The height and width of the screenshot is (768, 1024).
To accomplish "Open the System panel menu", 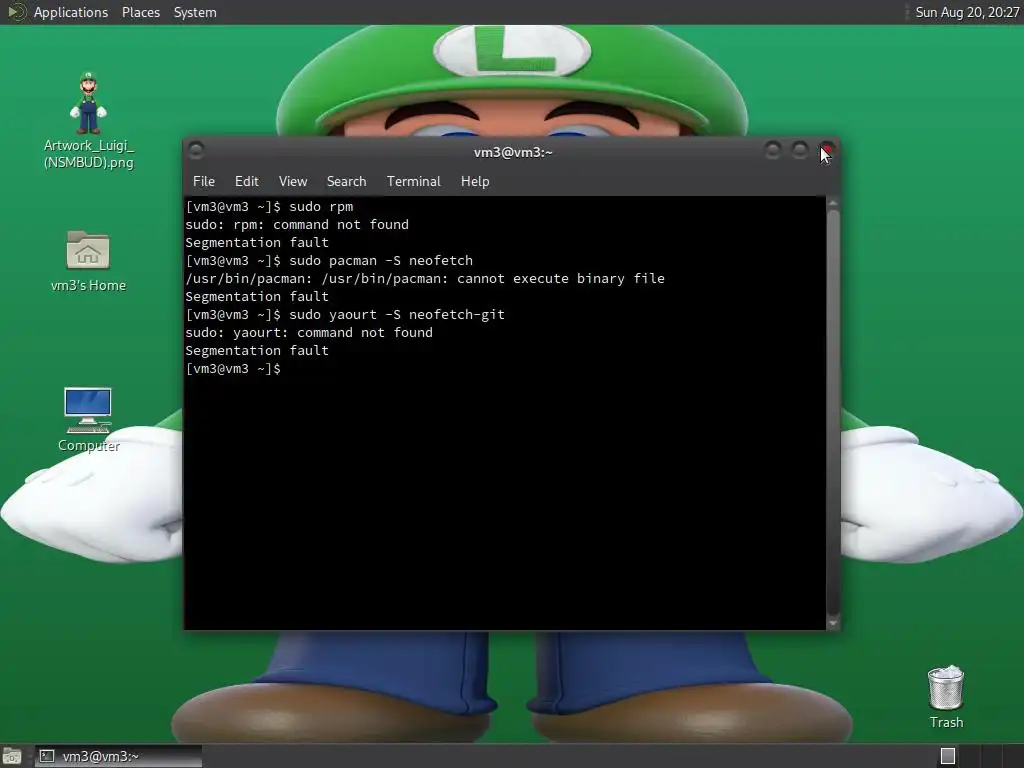I will coord(195,12).
